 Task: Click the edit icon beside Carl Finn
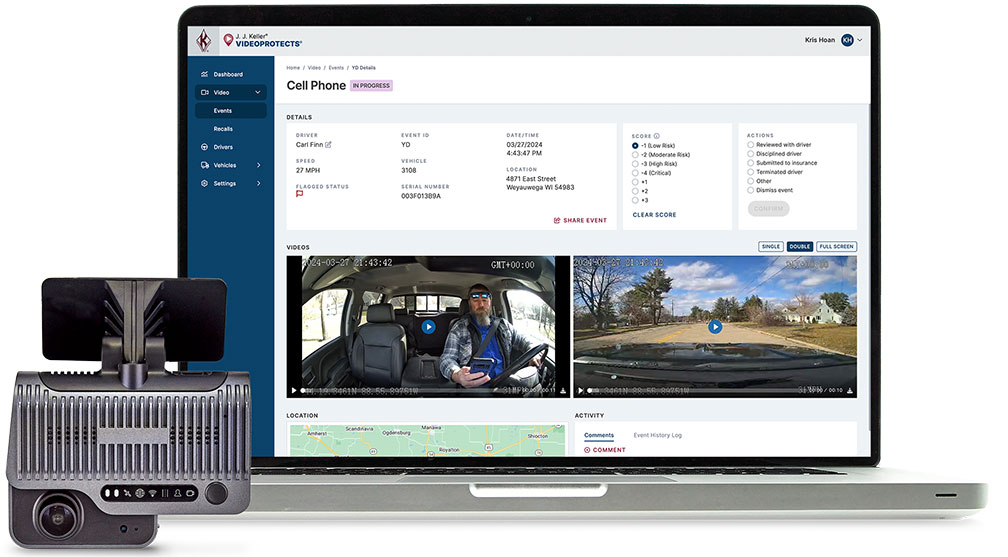tap(328, 145)
